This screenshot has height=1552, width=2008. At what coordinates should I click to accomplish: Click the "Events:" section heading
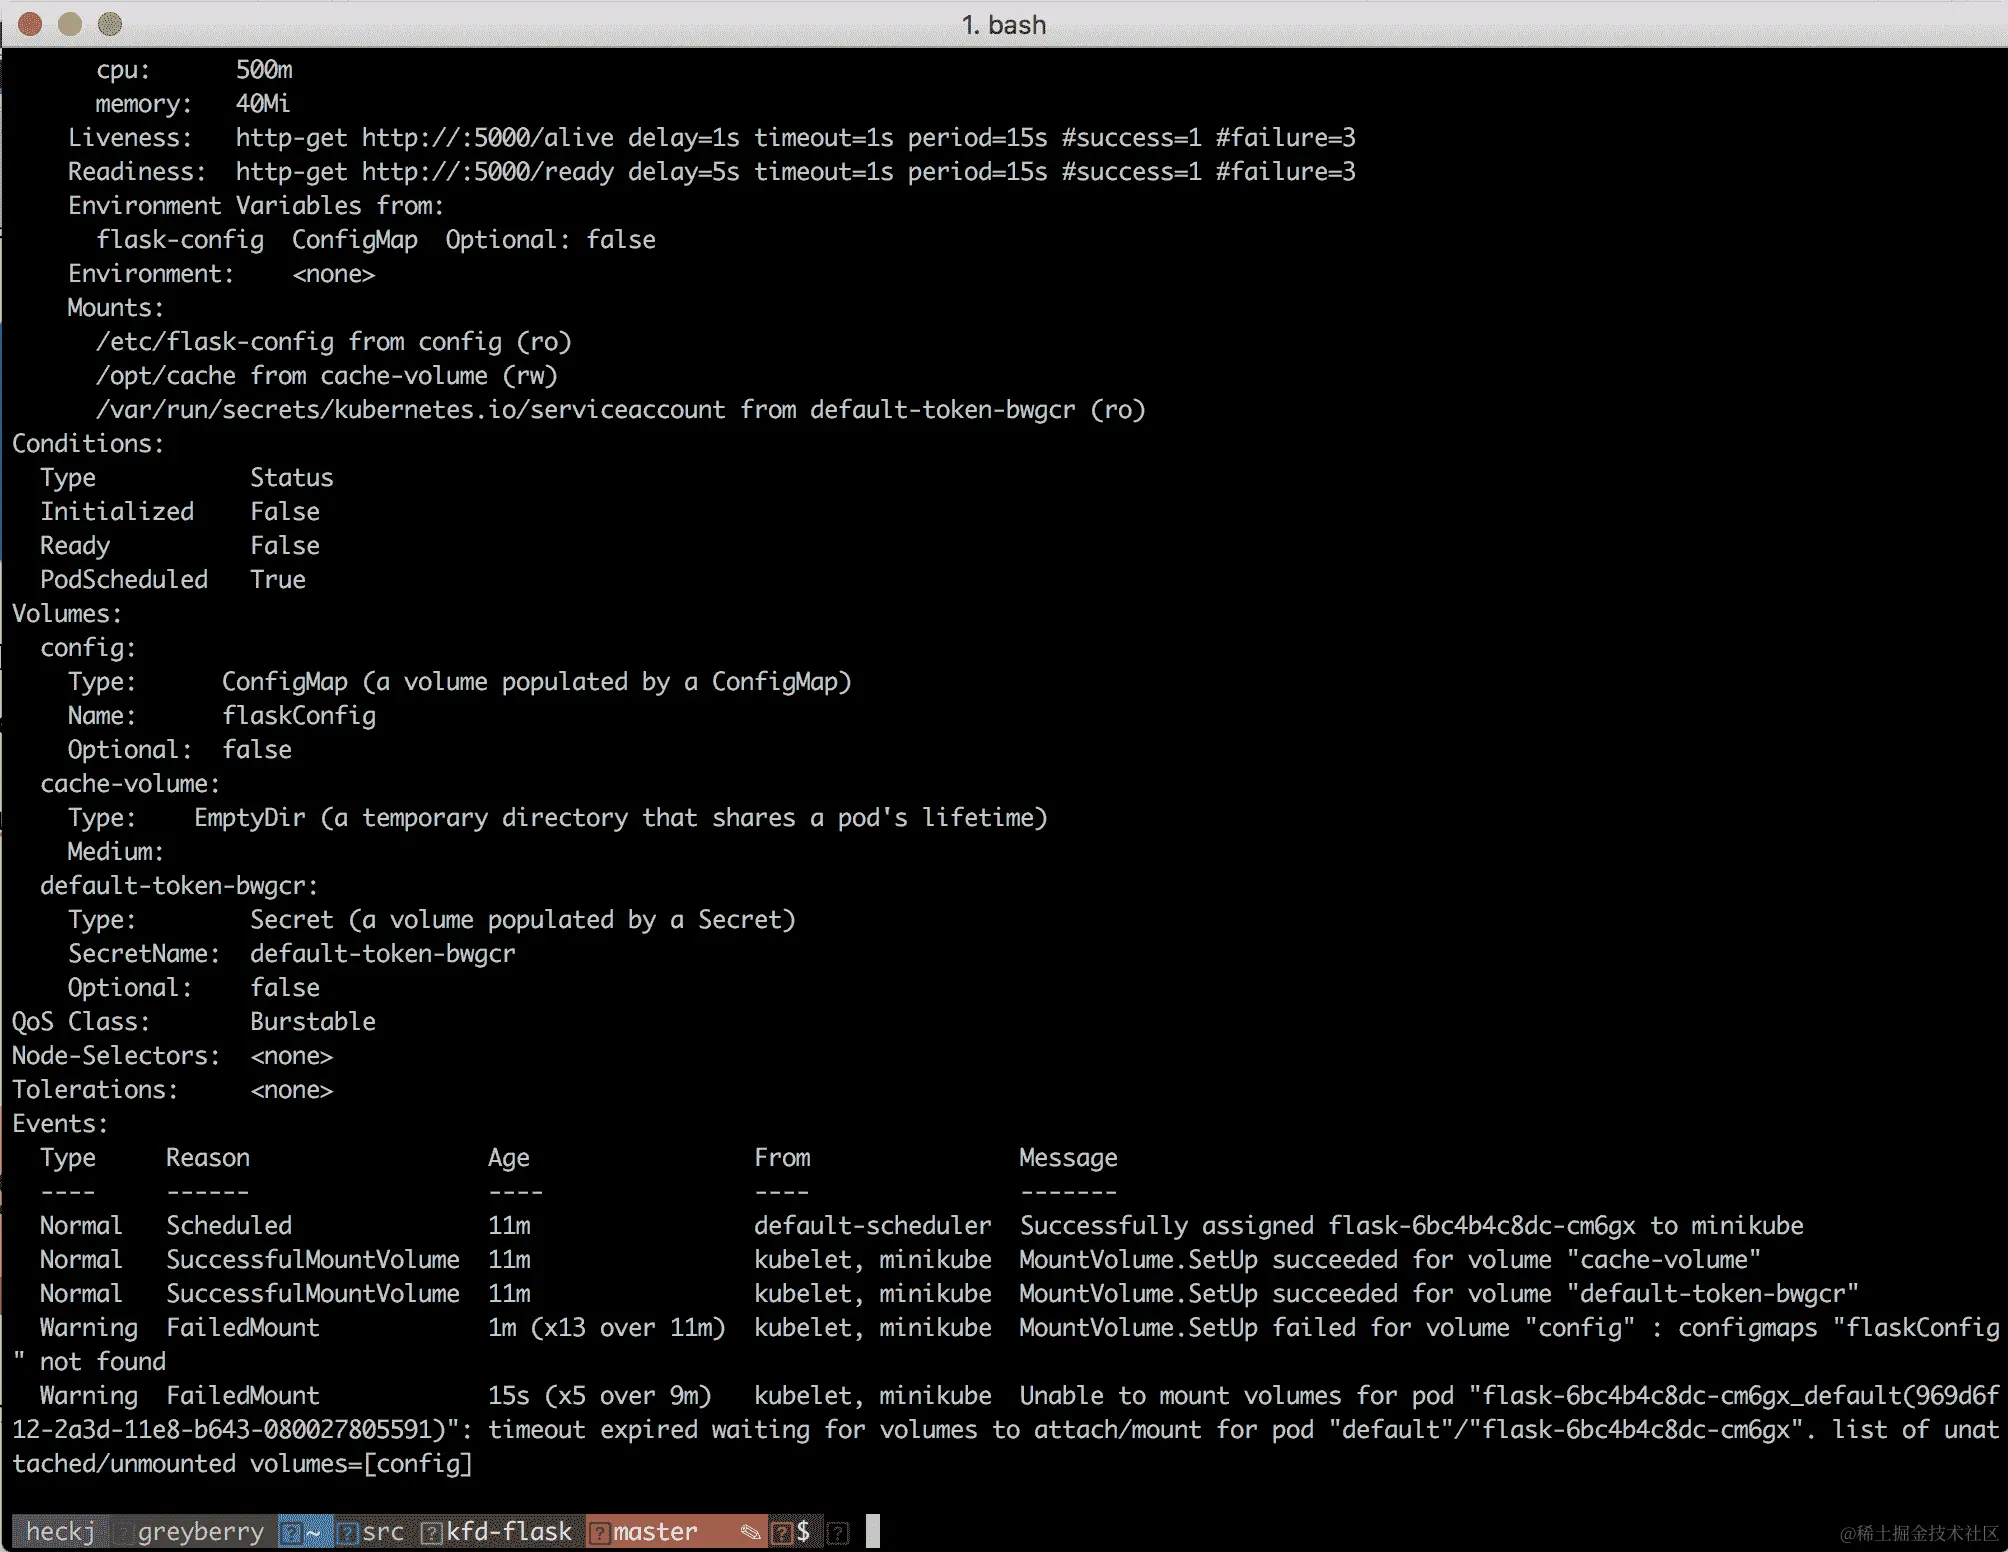pos(60,1123)
